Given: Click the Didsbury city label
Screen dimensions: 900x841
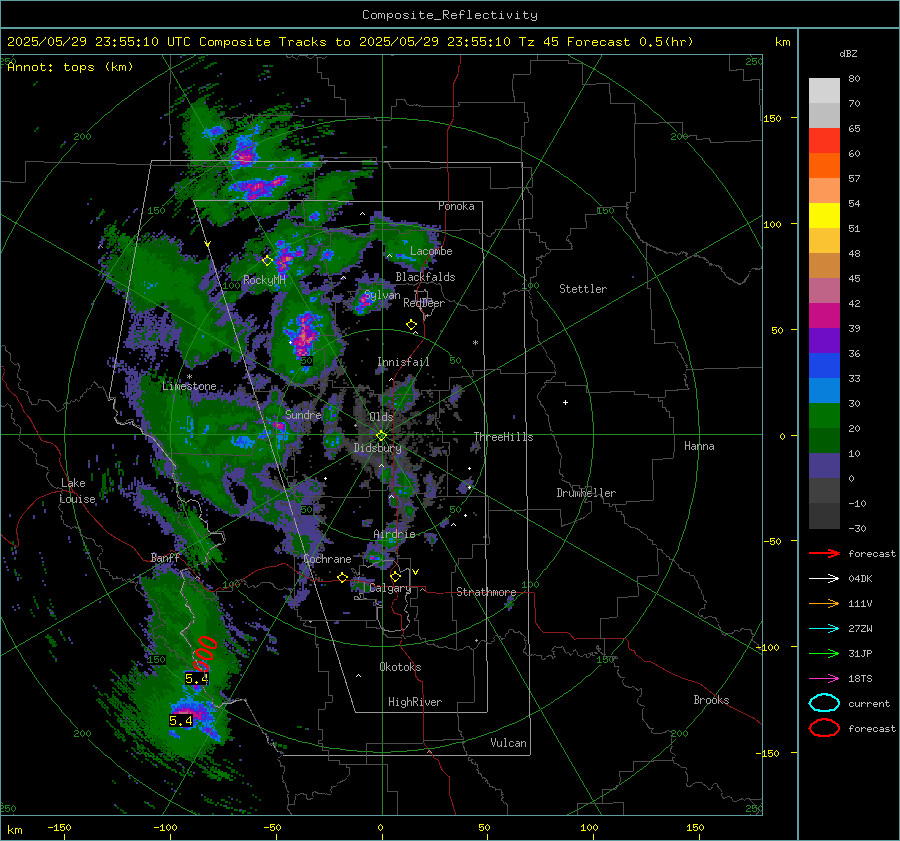Looking at the screenshot, I should [x=377, y=448].
